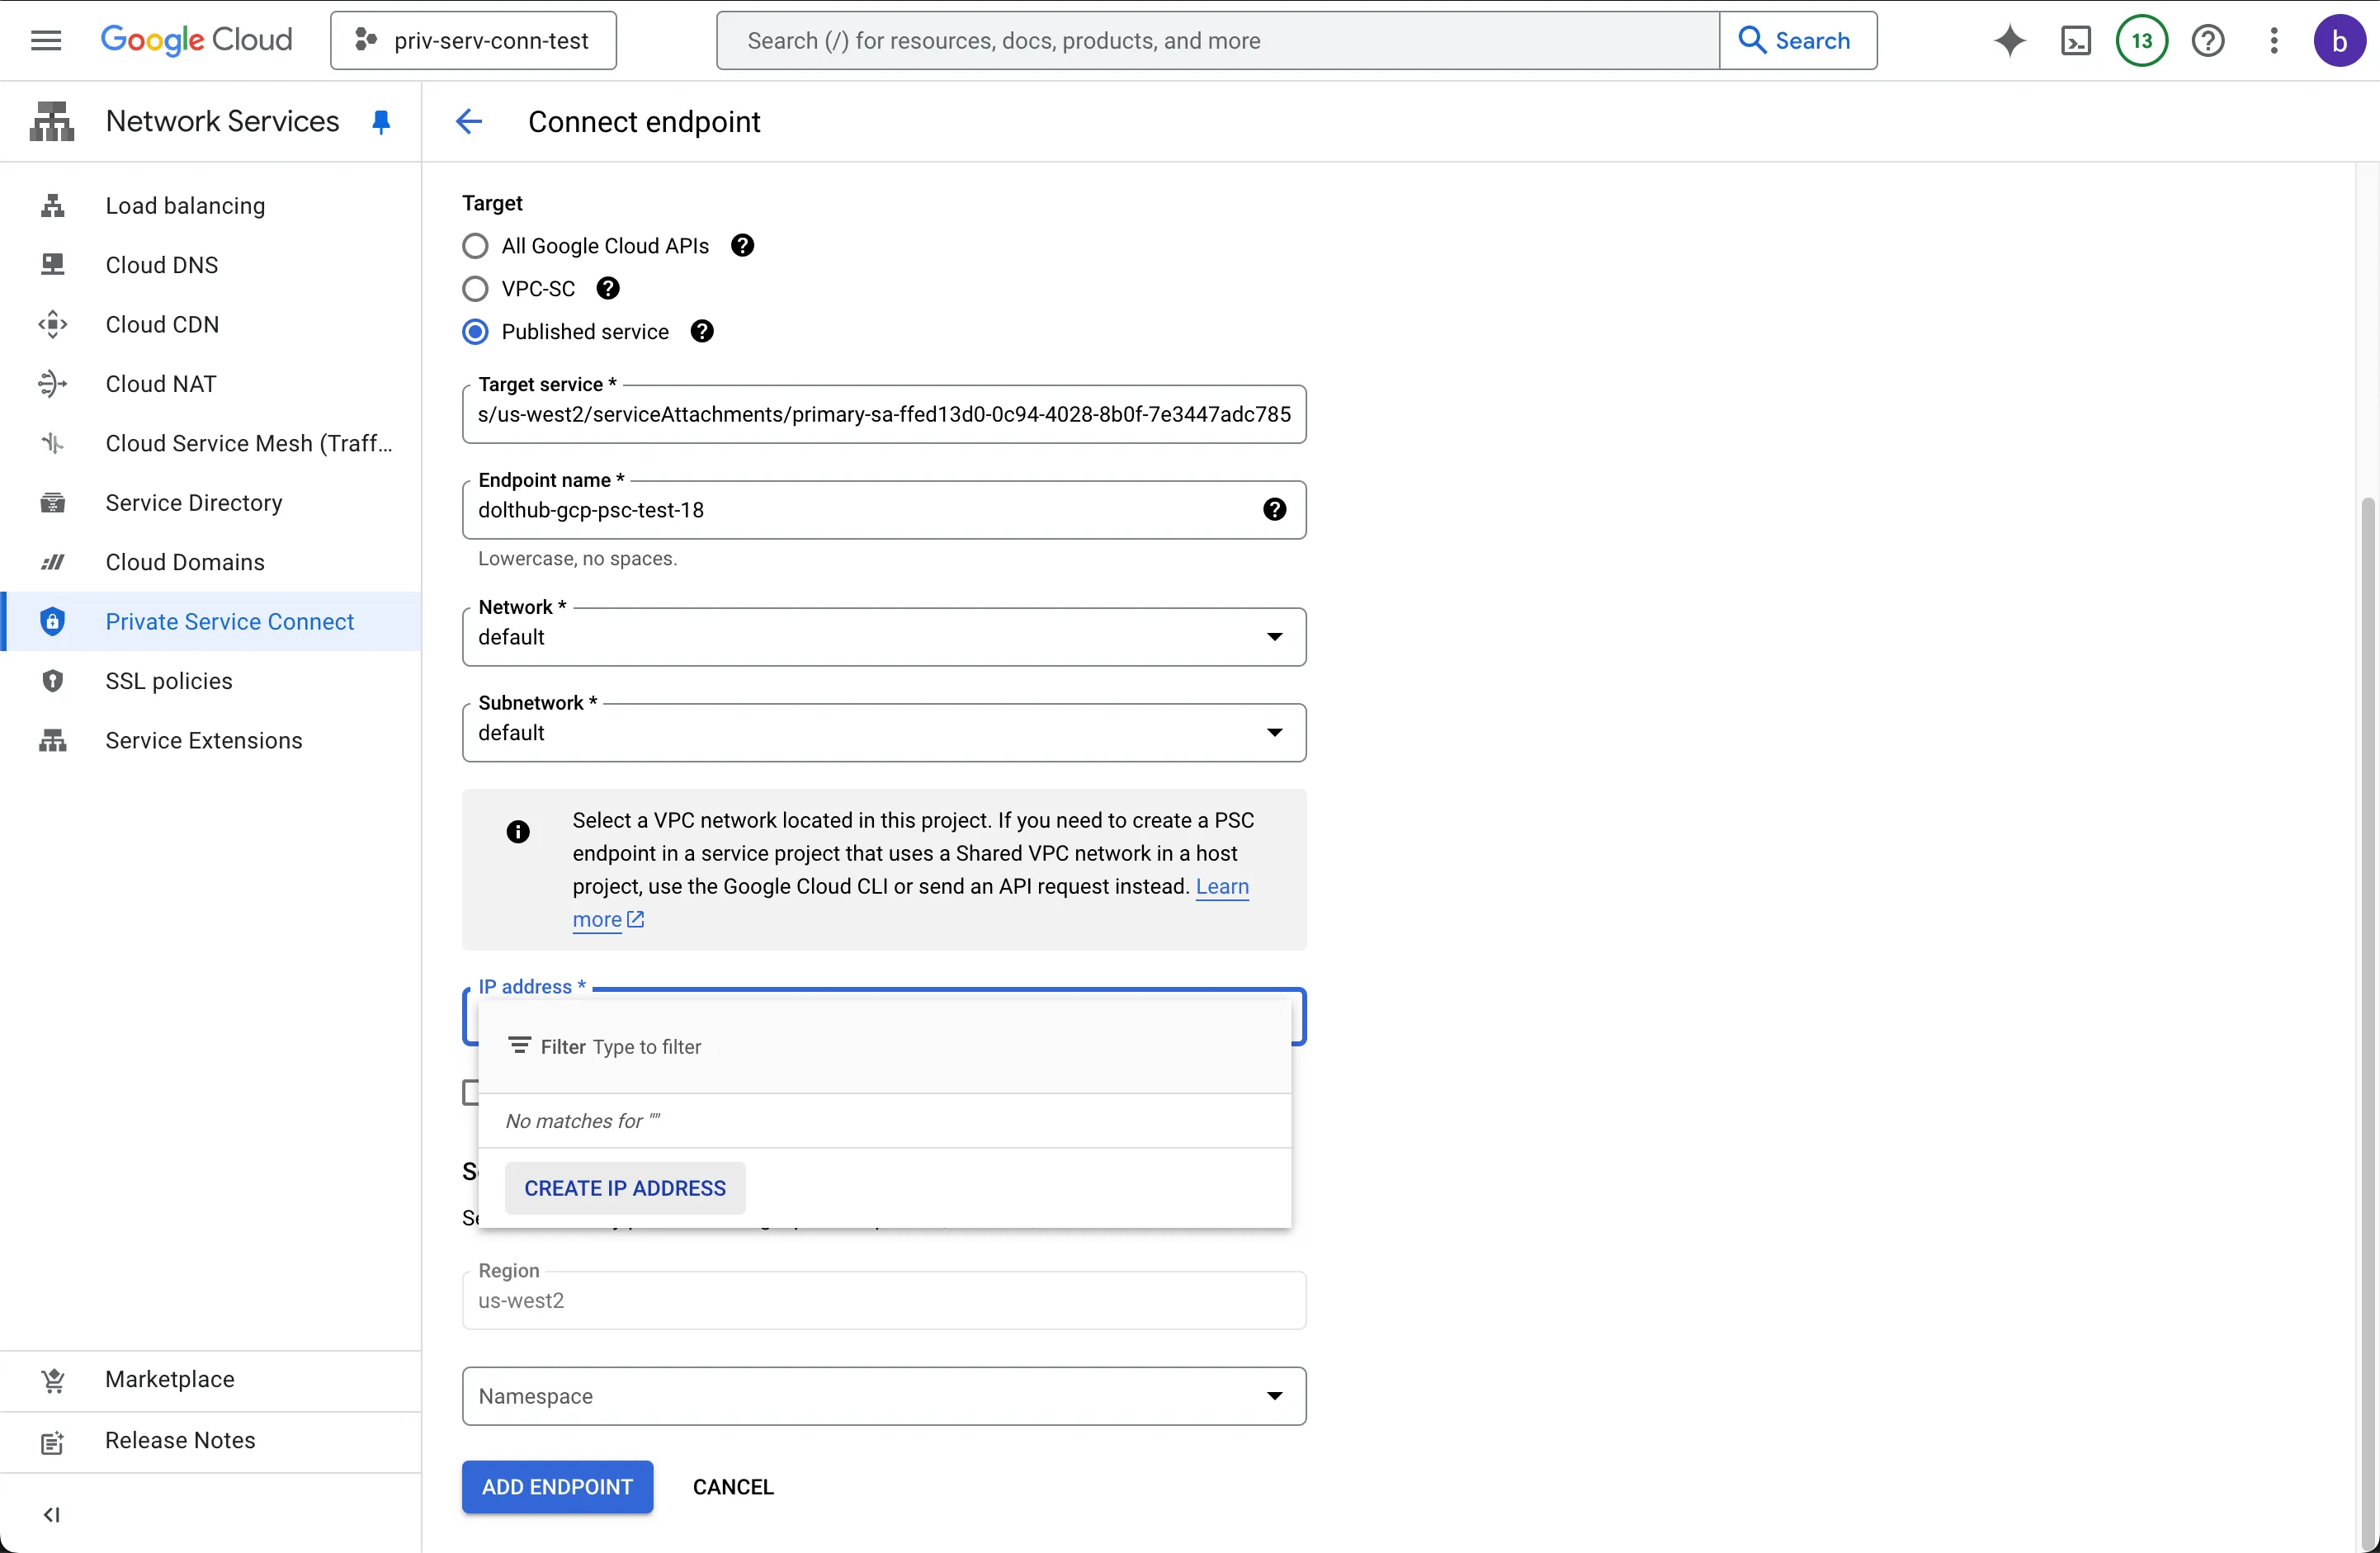Activate Cloud Shell terminal icon
Image resolution: width=2380 pixels, height=1553 pixels.
[x=2075, y=41]
